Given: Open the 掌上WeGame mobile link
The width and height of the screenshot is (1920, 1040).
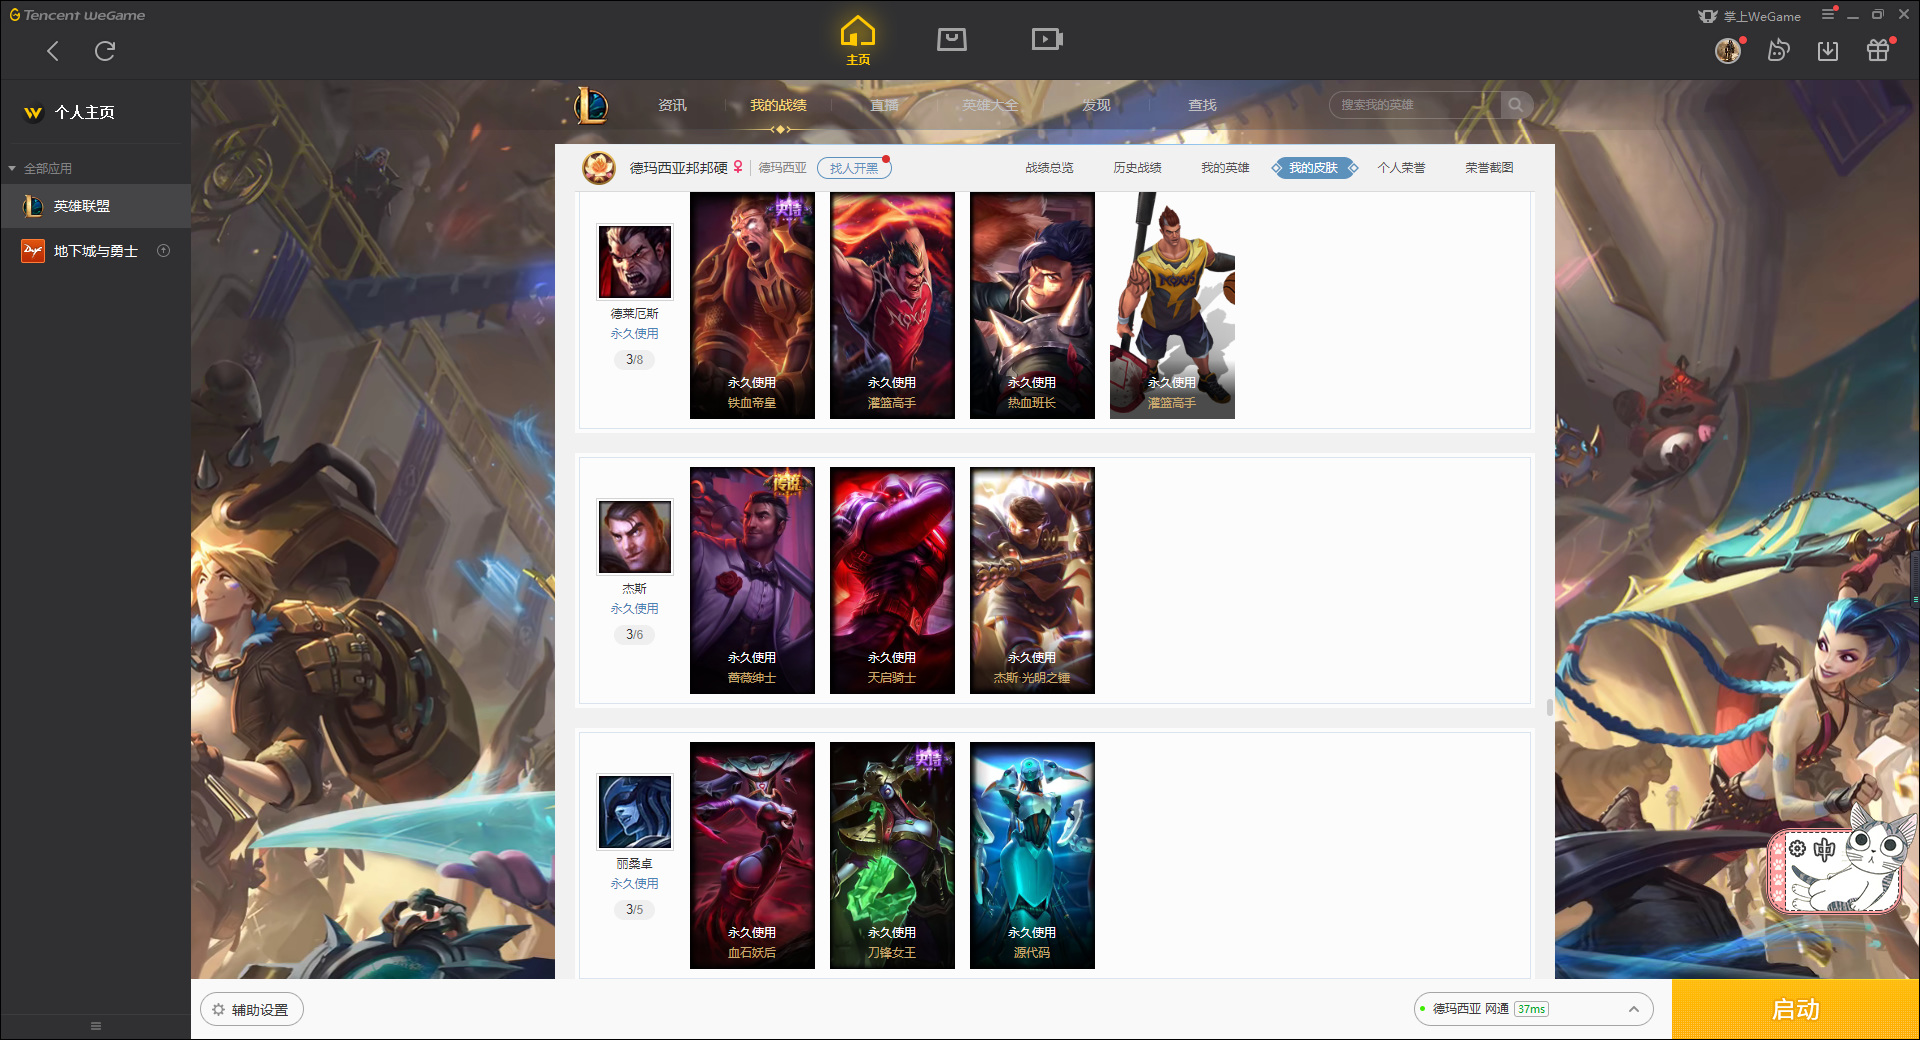Looking at the screenshot, I should tap(1750, 16).
